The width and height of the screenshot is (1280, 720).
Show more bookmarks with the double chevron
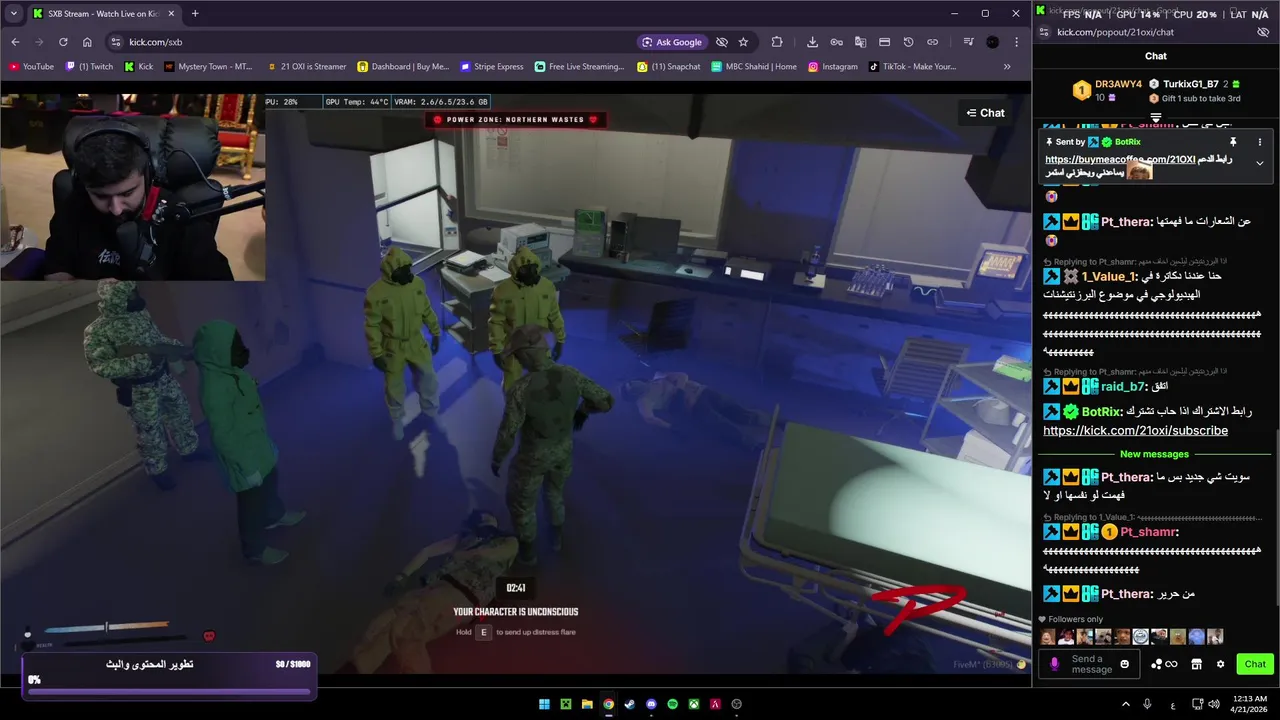point(1007,67)
